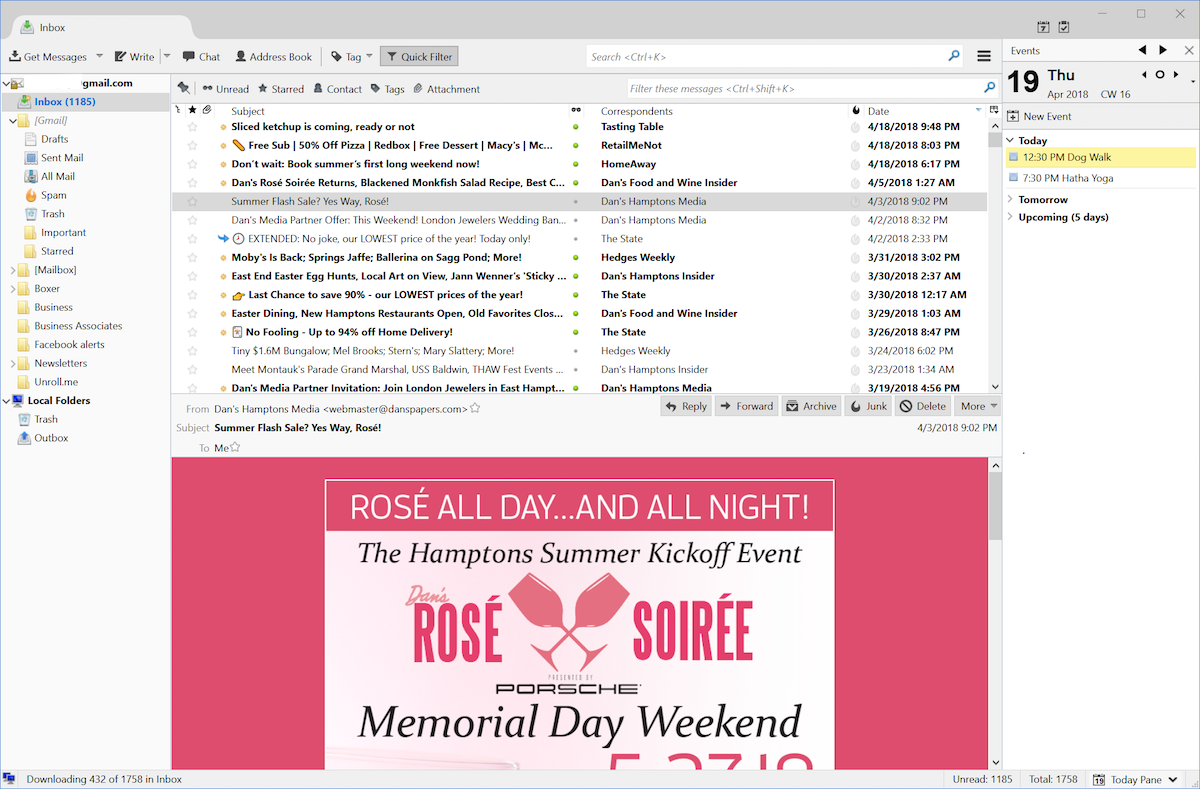Viewport: 1200px width, 789px height.
Task: Expand the Newsletters folder
Action: pyautogui.click(x=13, y=363)
